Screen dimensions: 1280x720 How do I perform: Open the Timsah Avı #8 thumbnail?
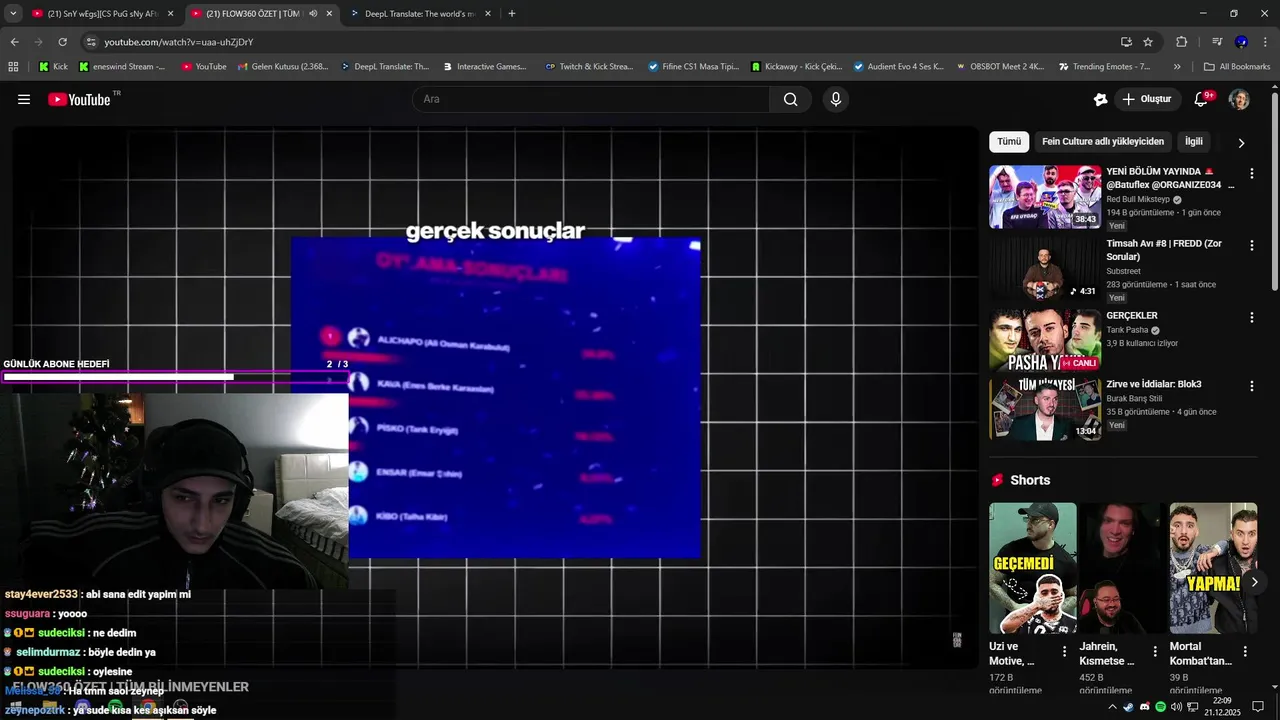click(1045, 269)
